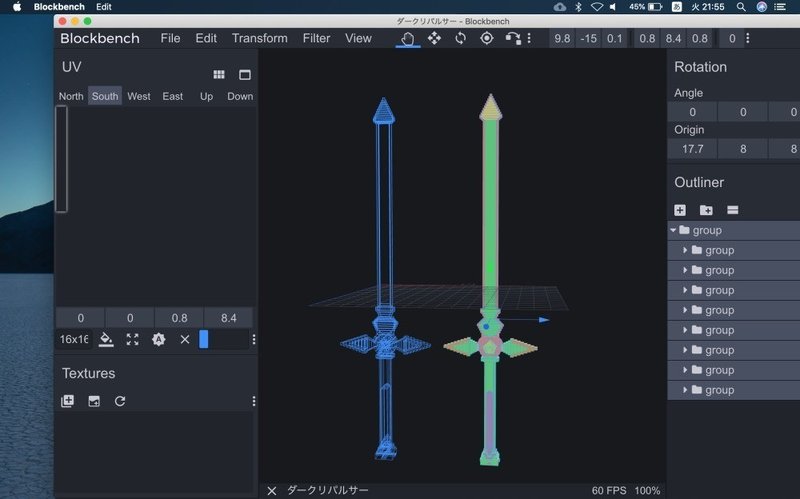800x499 pixels.
Task: Open the View menu
Action: click(x=358, y=38)
